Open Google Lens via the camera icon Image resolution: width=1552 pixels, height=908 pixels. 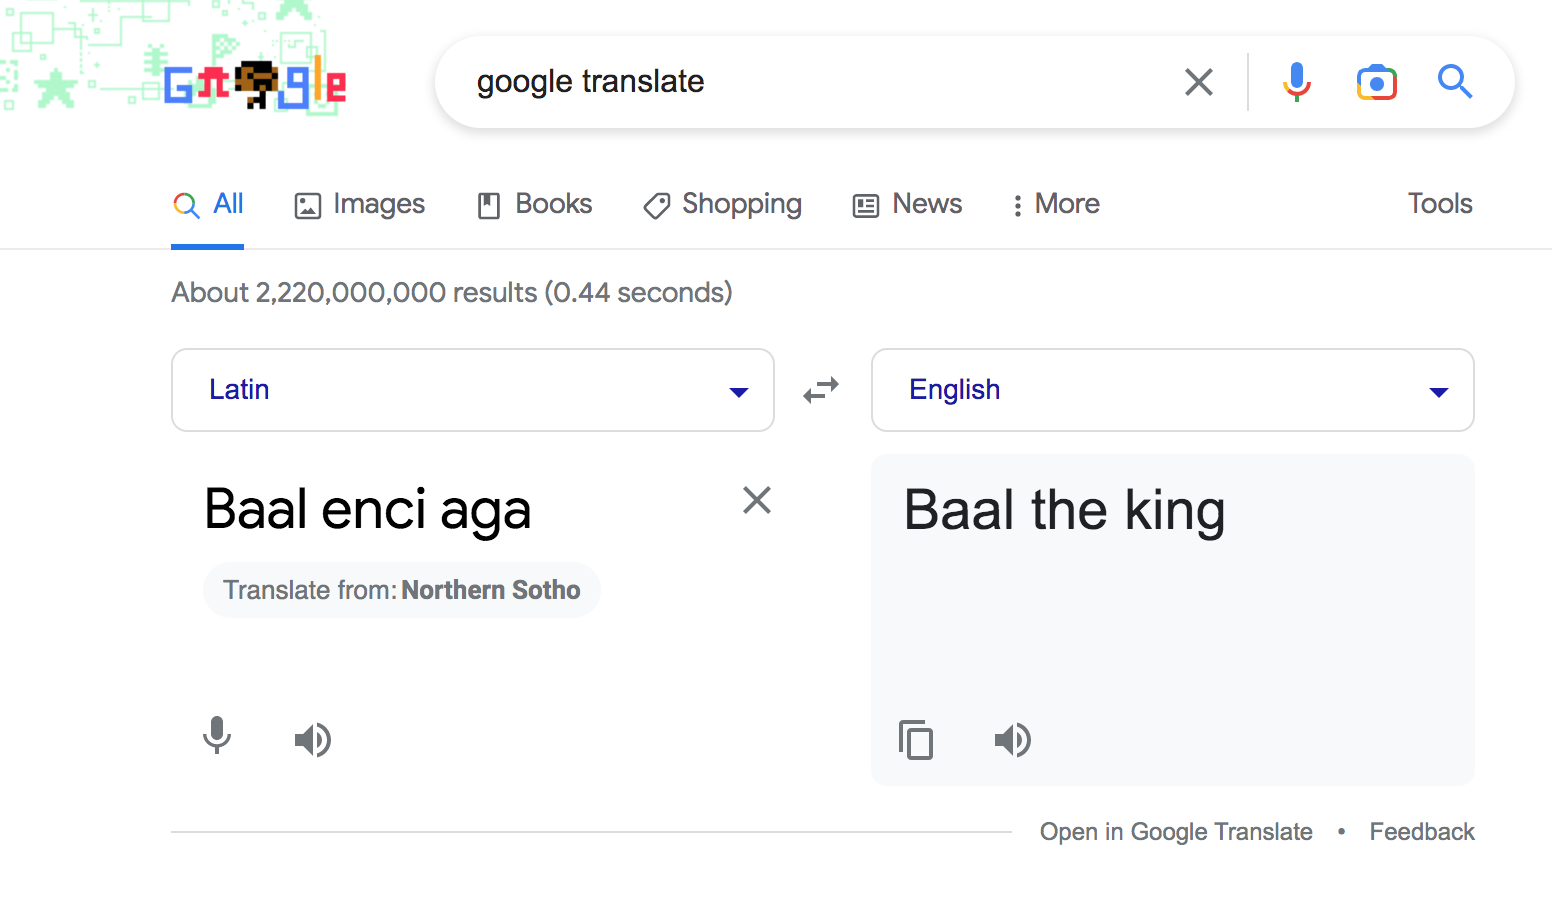click(1377, 82)
